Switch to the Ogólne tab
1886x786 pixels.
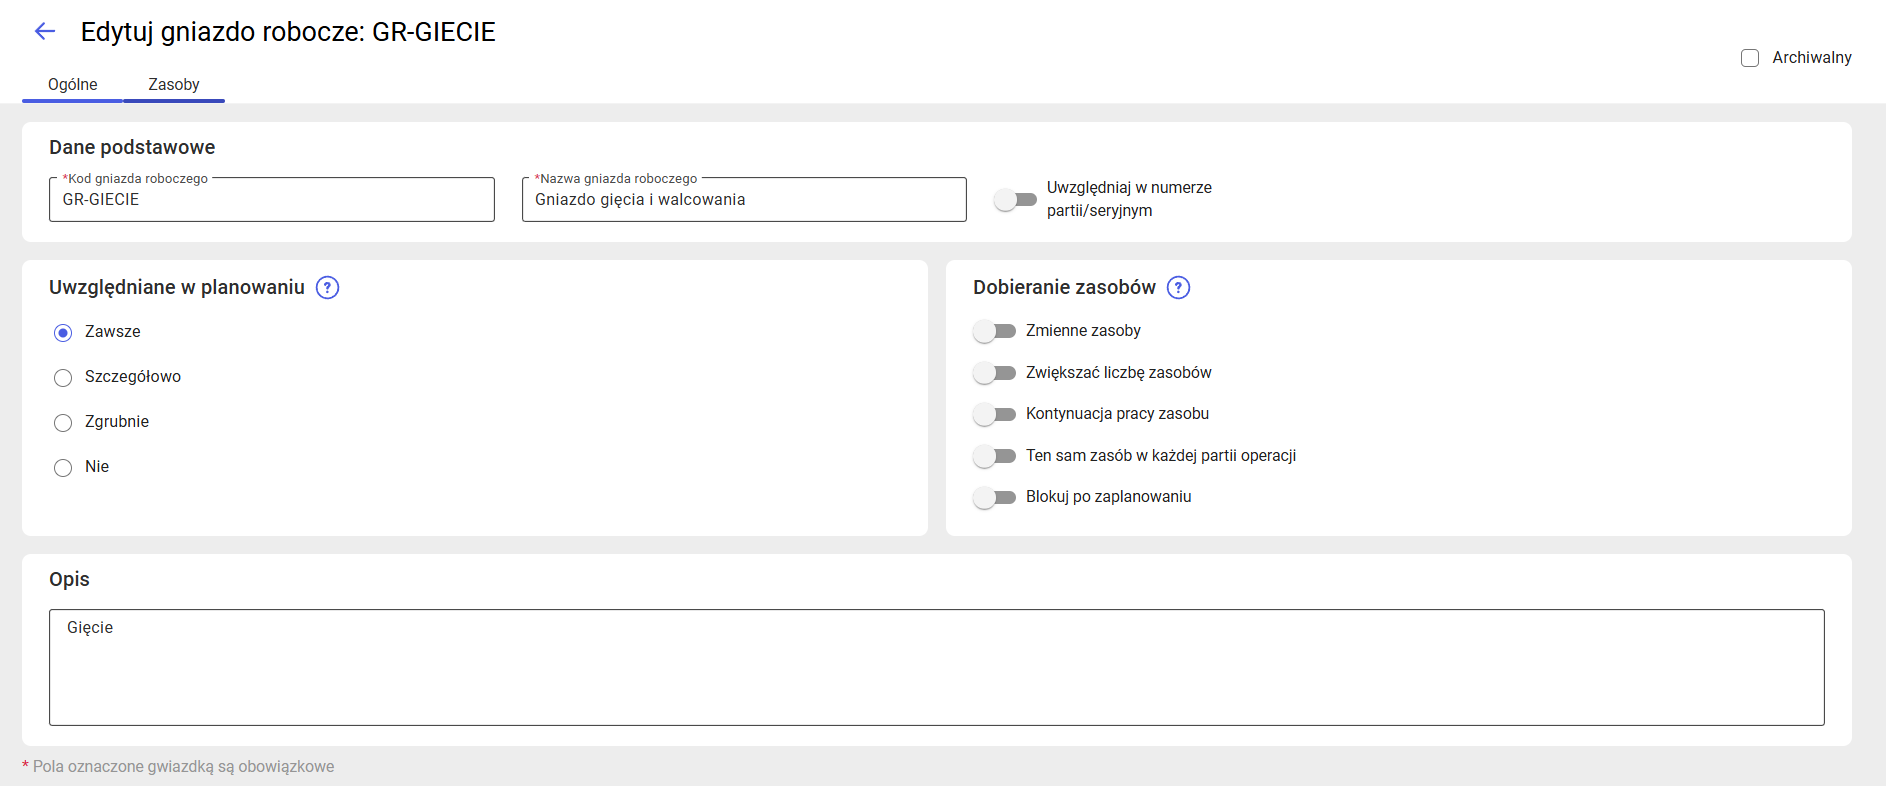pyautogui.click(x=72, y=85)
